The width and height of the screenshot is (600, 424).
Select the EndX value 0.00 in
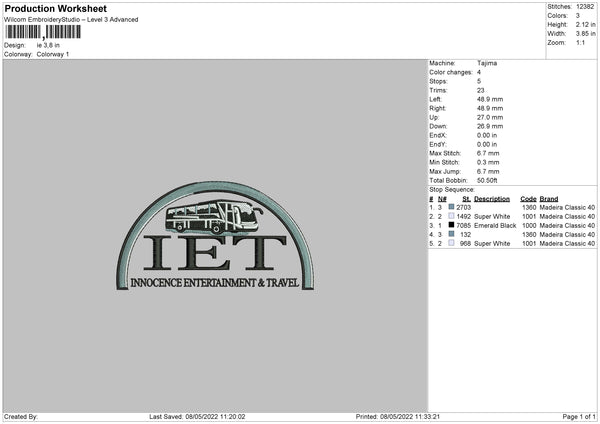pos(487,135)
